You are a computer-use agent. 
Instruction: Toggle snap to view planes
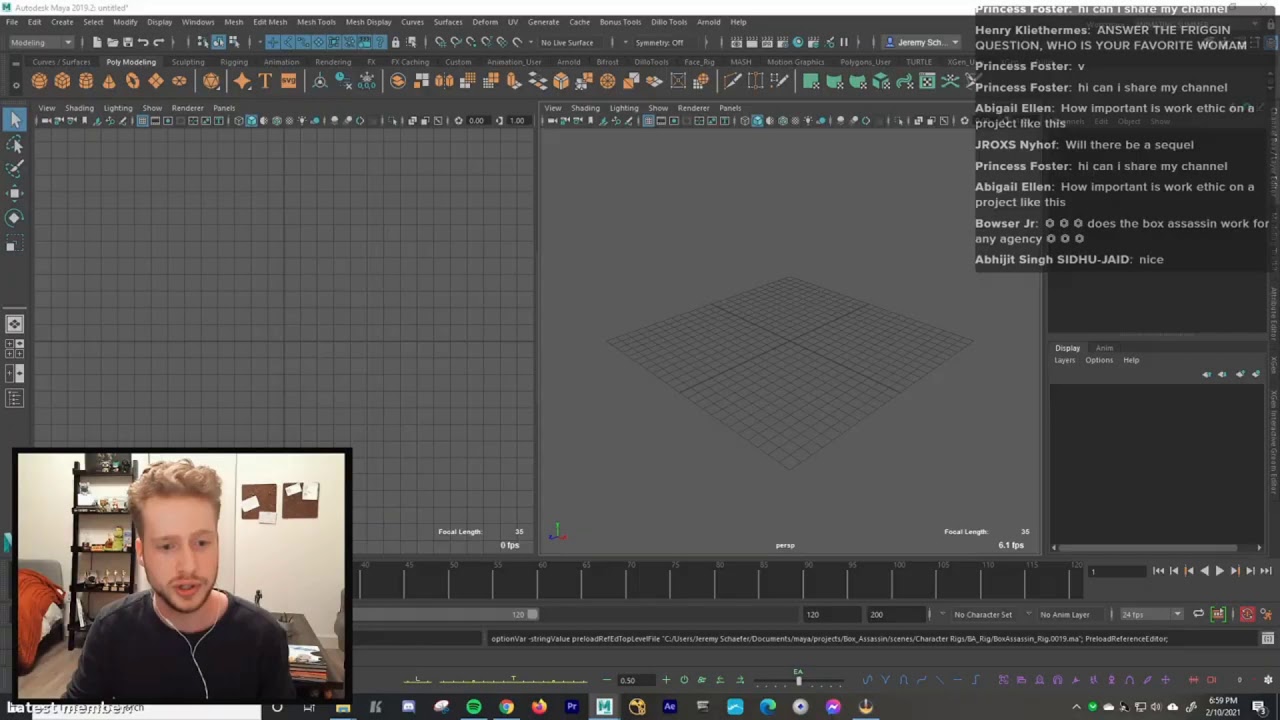(x=501, y=42)
